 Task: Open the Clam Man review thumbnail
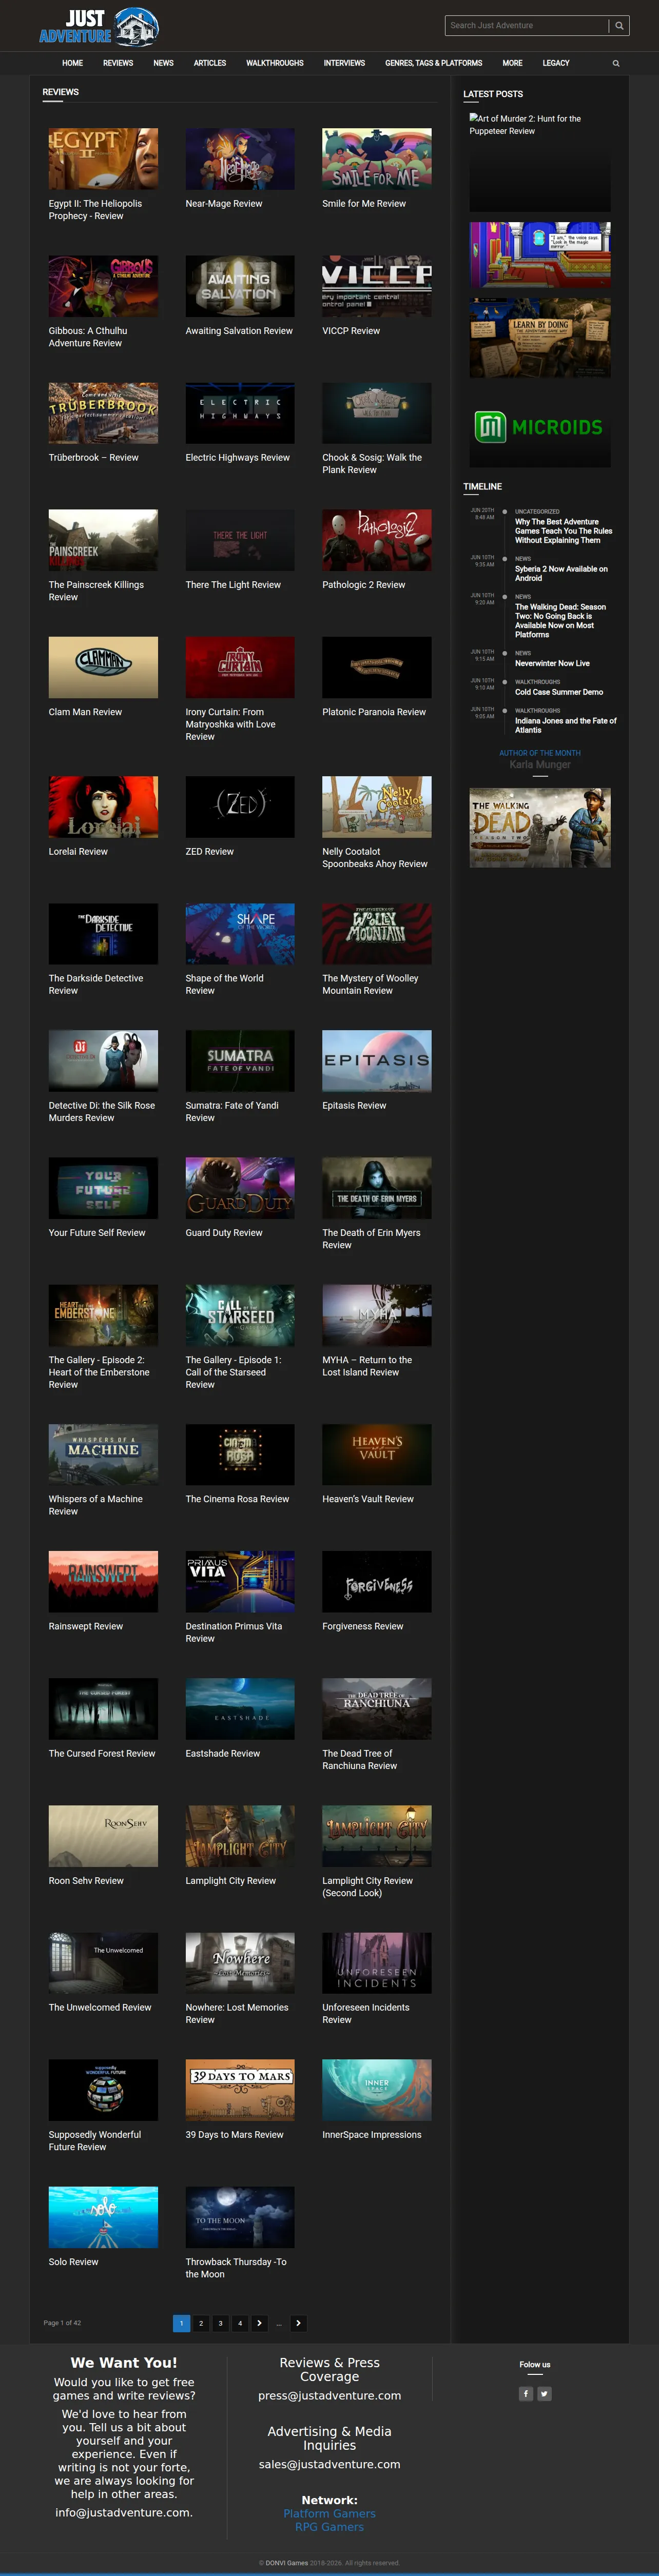coord(103,667)
